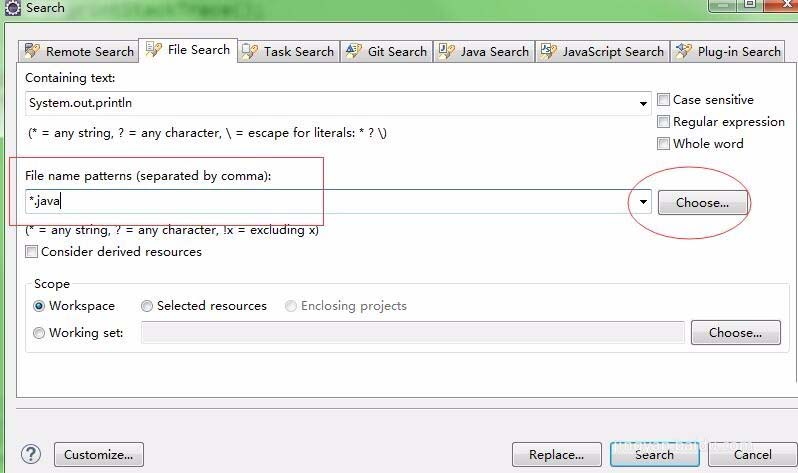Click the Replace... button
798x473 pixels.
click(556, 455)
